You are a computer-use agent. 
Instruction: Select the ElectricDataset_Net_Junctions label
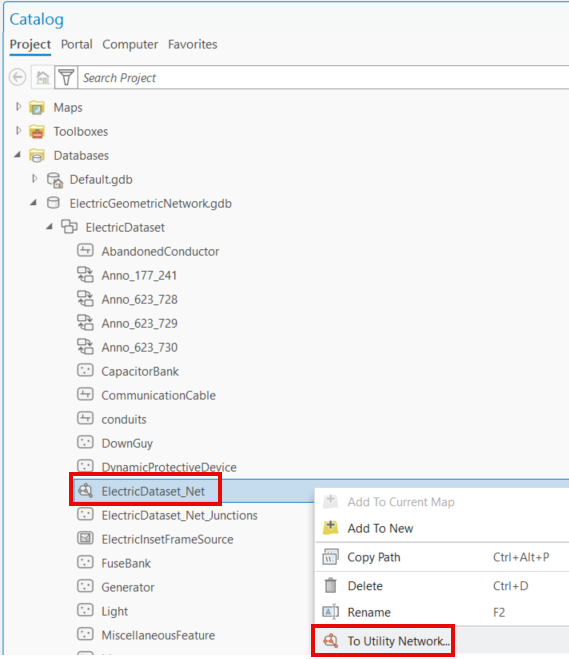(x=179, y=515)
